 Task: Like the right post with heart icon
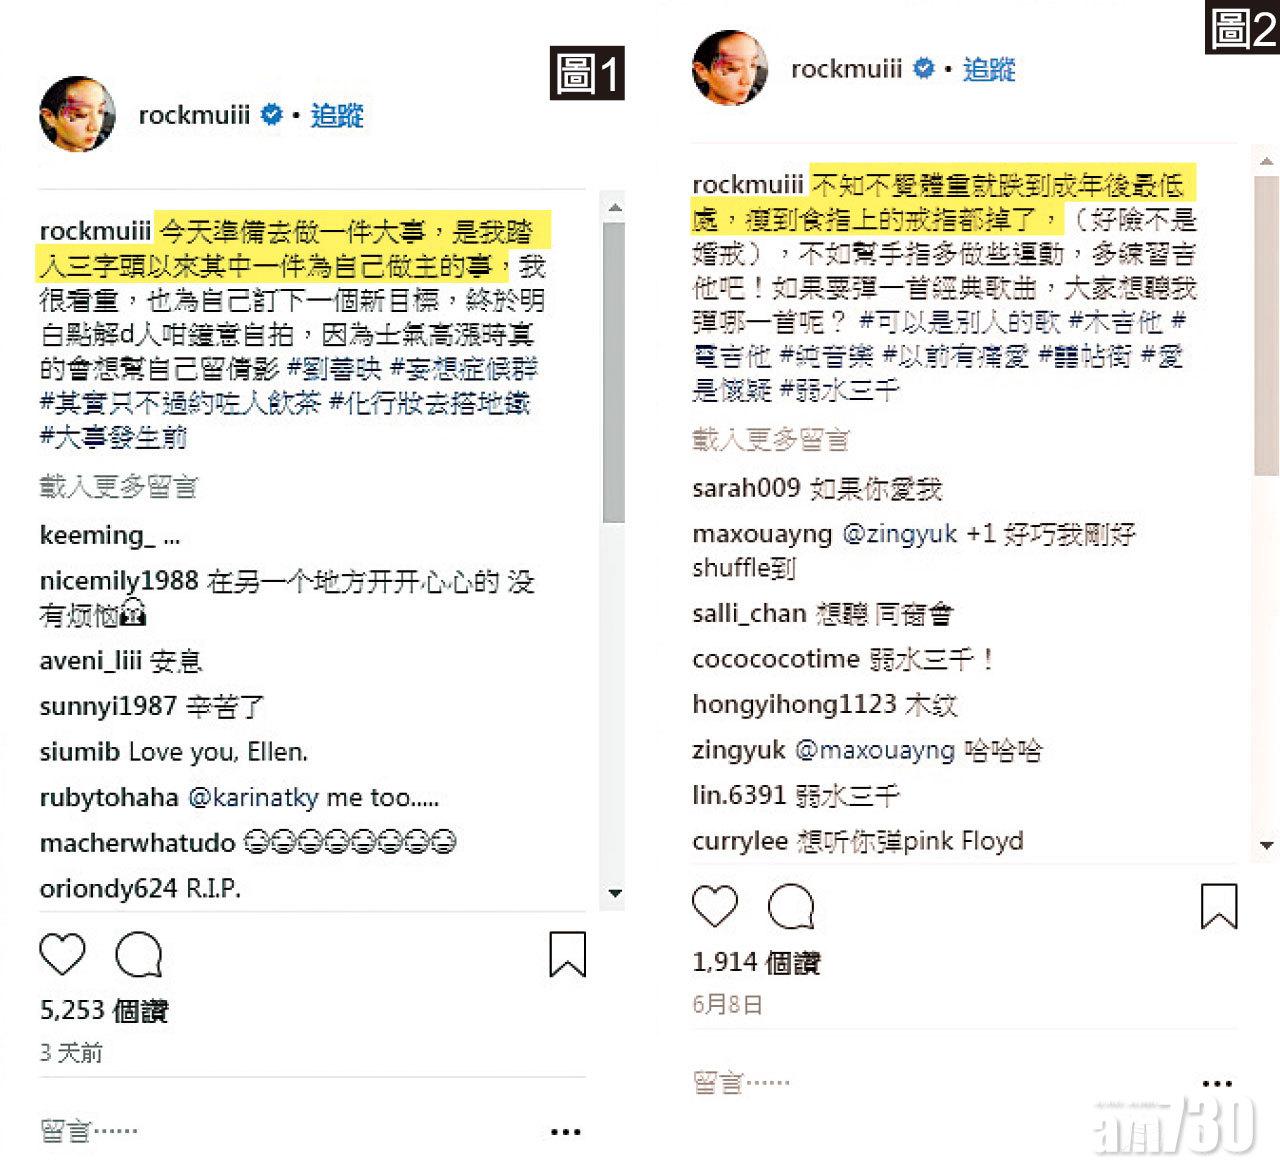pos(715,907)
